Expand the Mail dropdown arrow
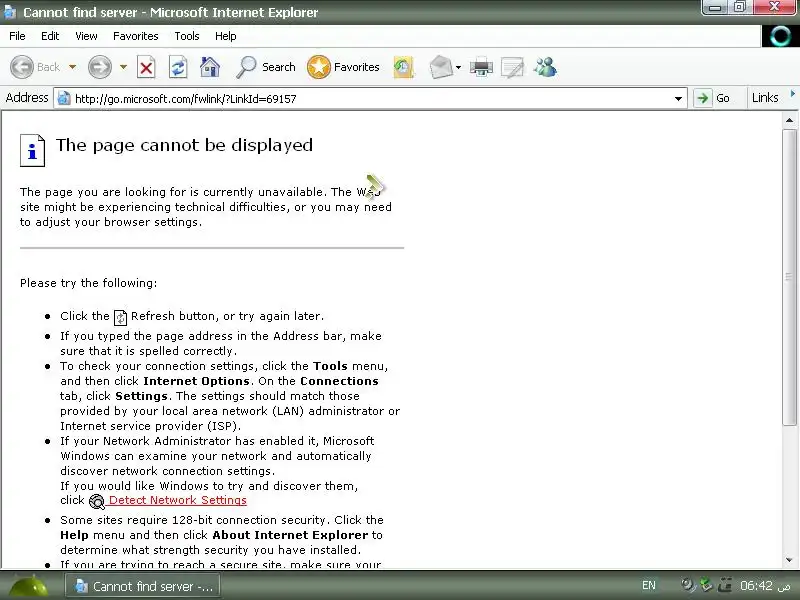The image size is (800, 600). (x=458, y=67)
